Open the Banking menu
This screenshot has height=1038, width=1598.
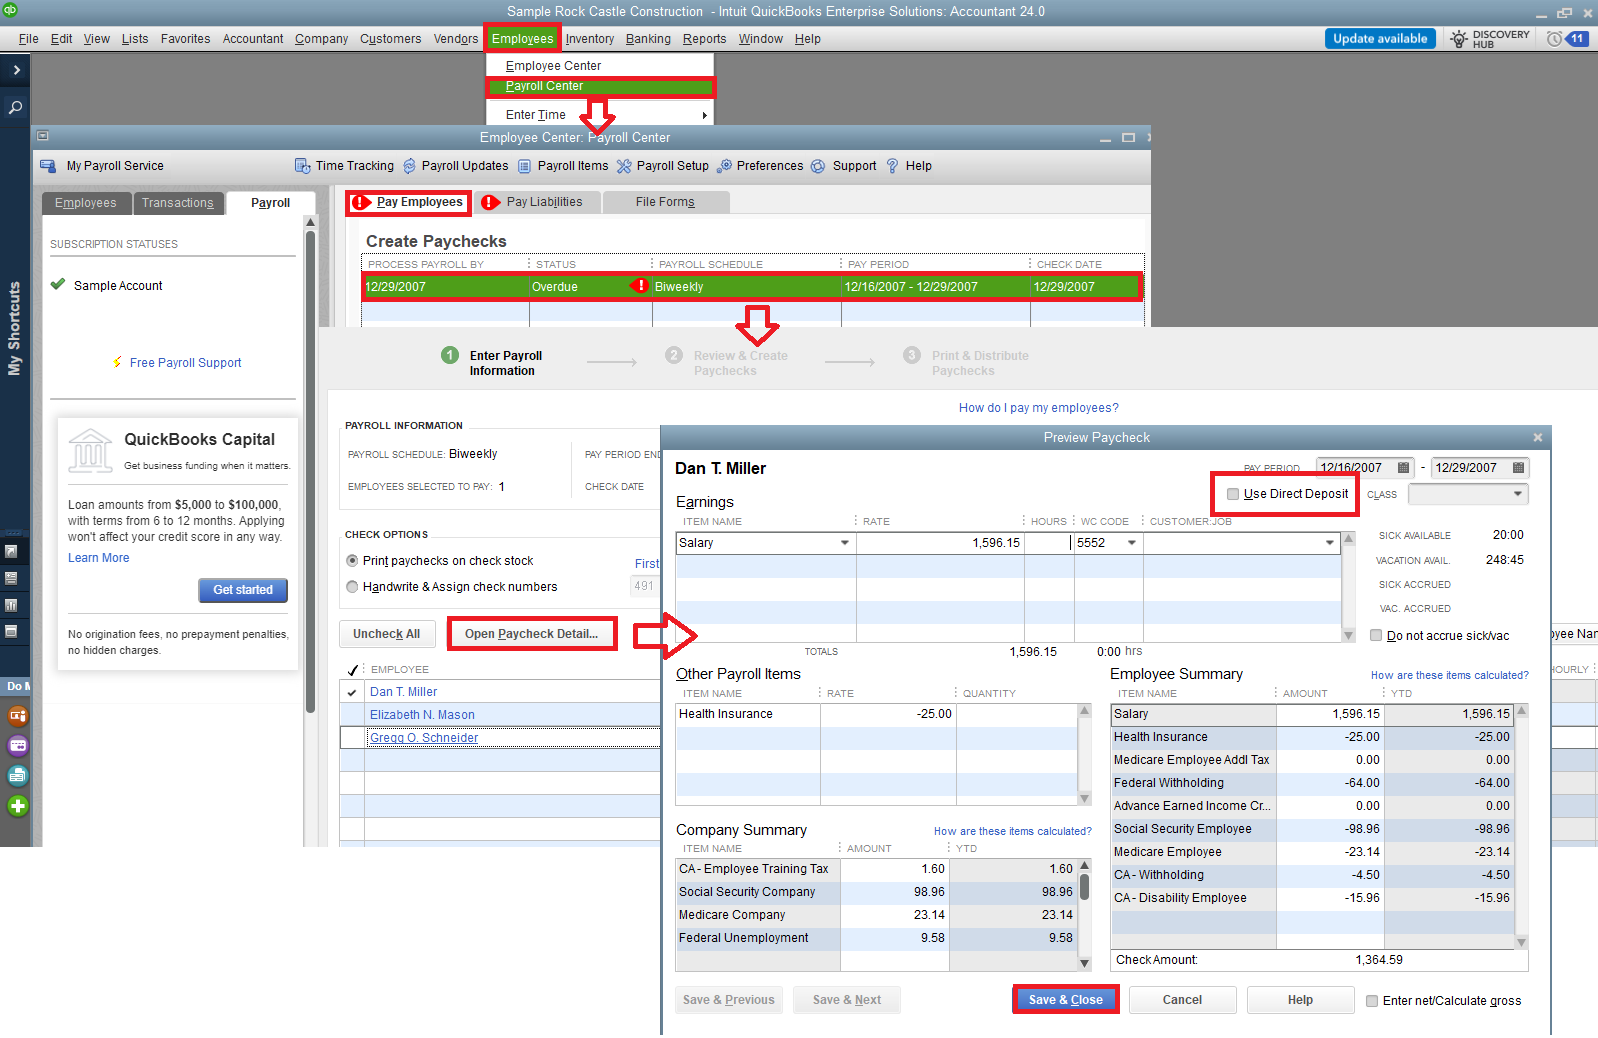648,39
